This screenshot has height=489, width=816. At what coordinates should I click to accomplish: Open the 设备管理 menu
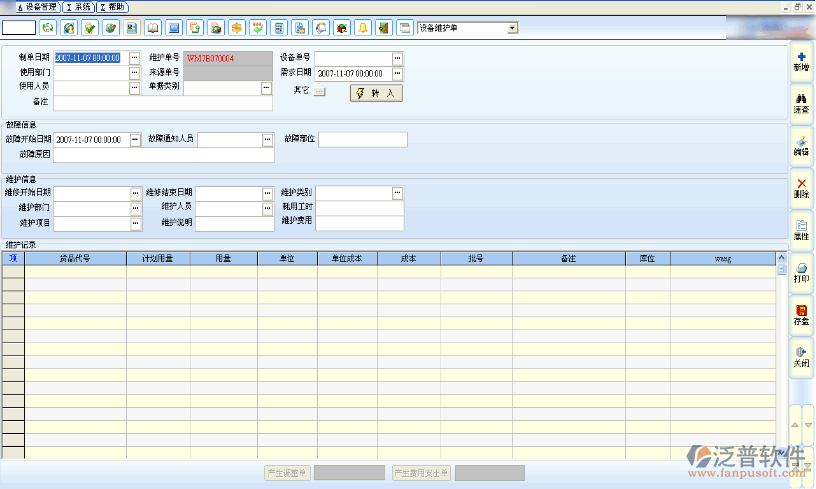[x=29, y=6]
